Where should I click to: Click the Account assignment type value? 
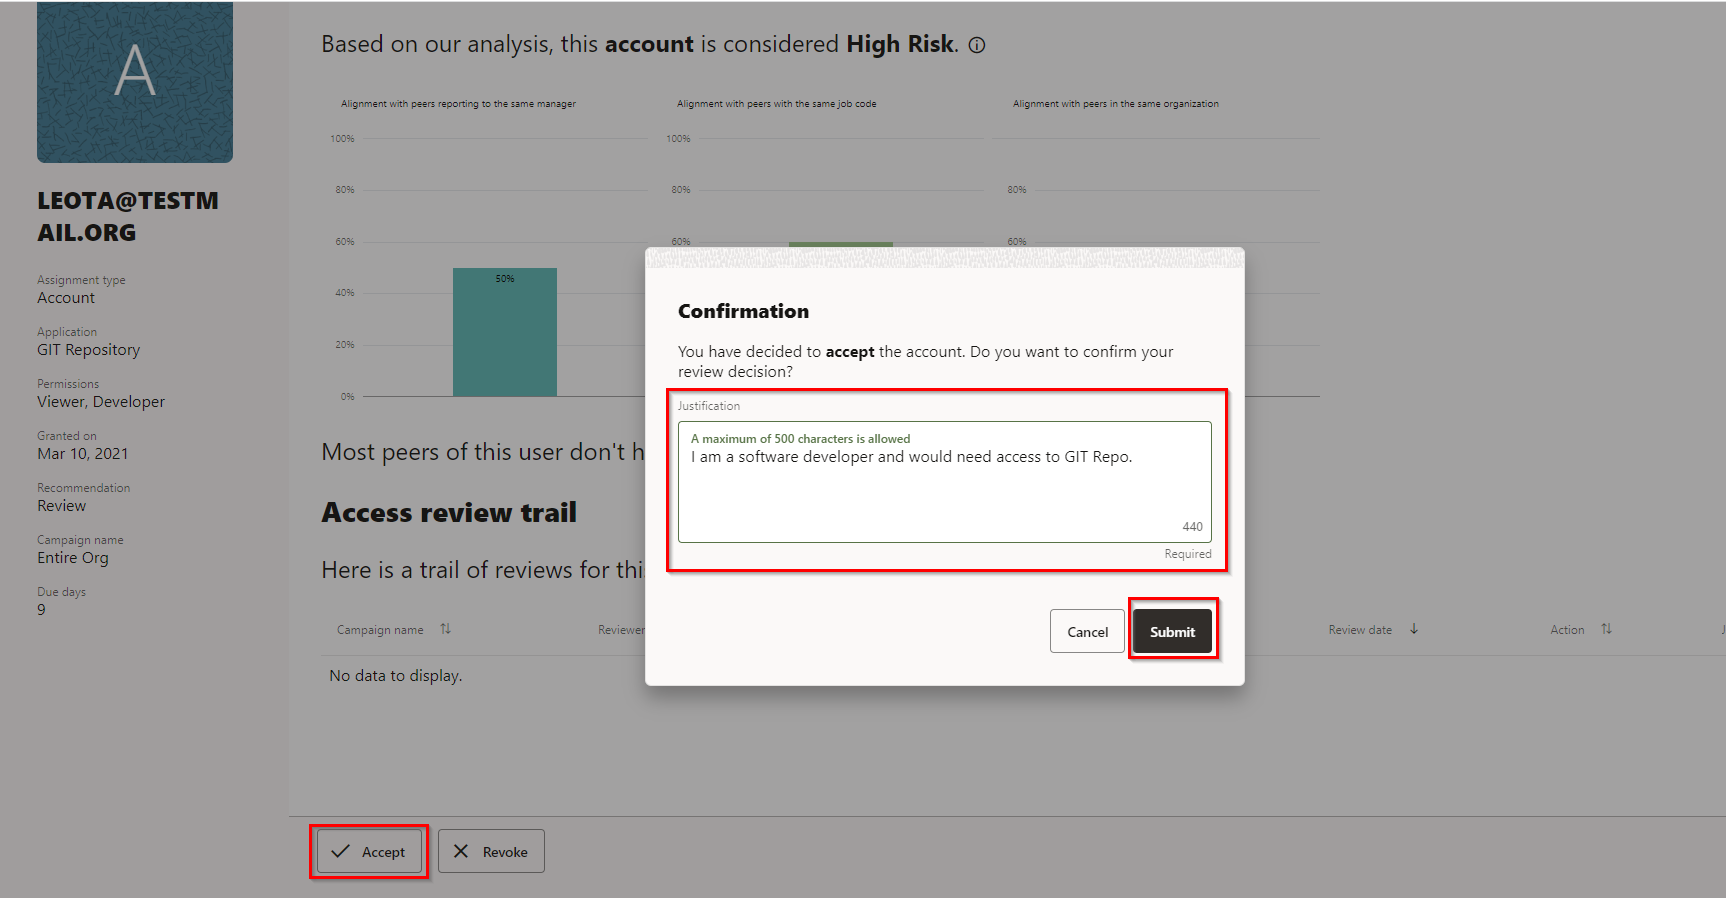point(66,298)
